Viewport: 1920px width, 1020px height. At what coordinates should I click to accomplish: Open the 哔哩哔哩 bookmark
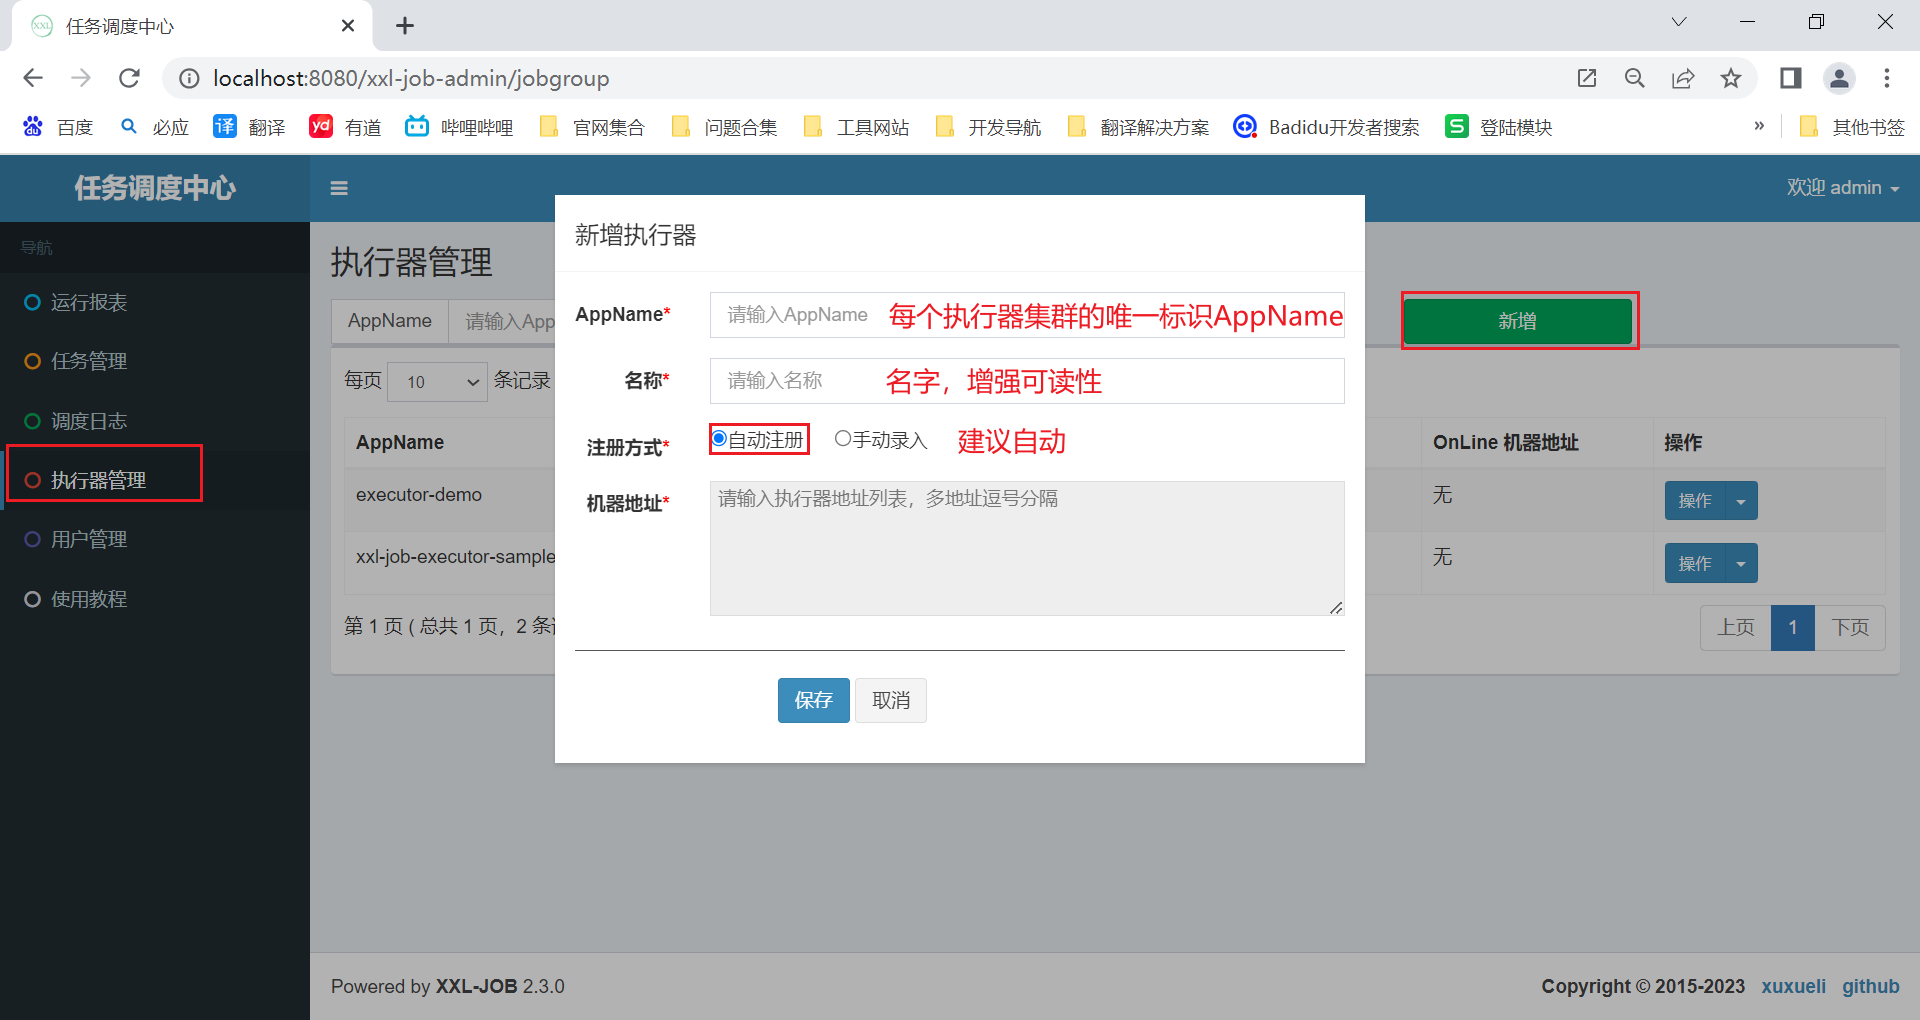(460, 127)
